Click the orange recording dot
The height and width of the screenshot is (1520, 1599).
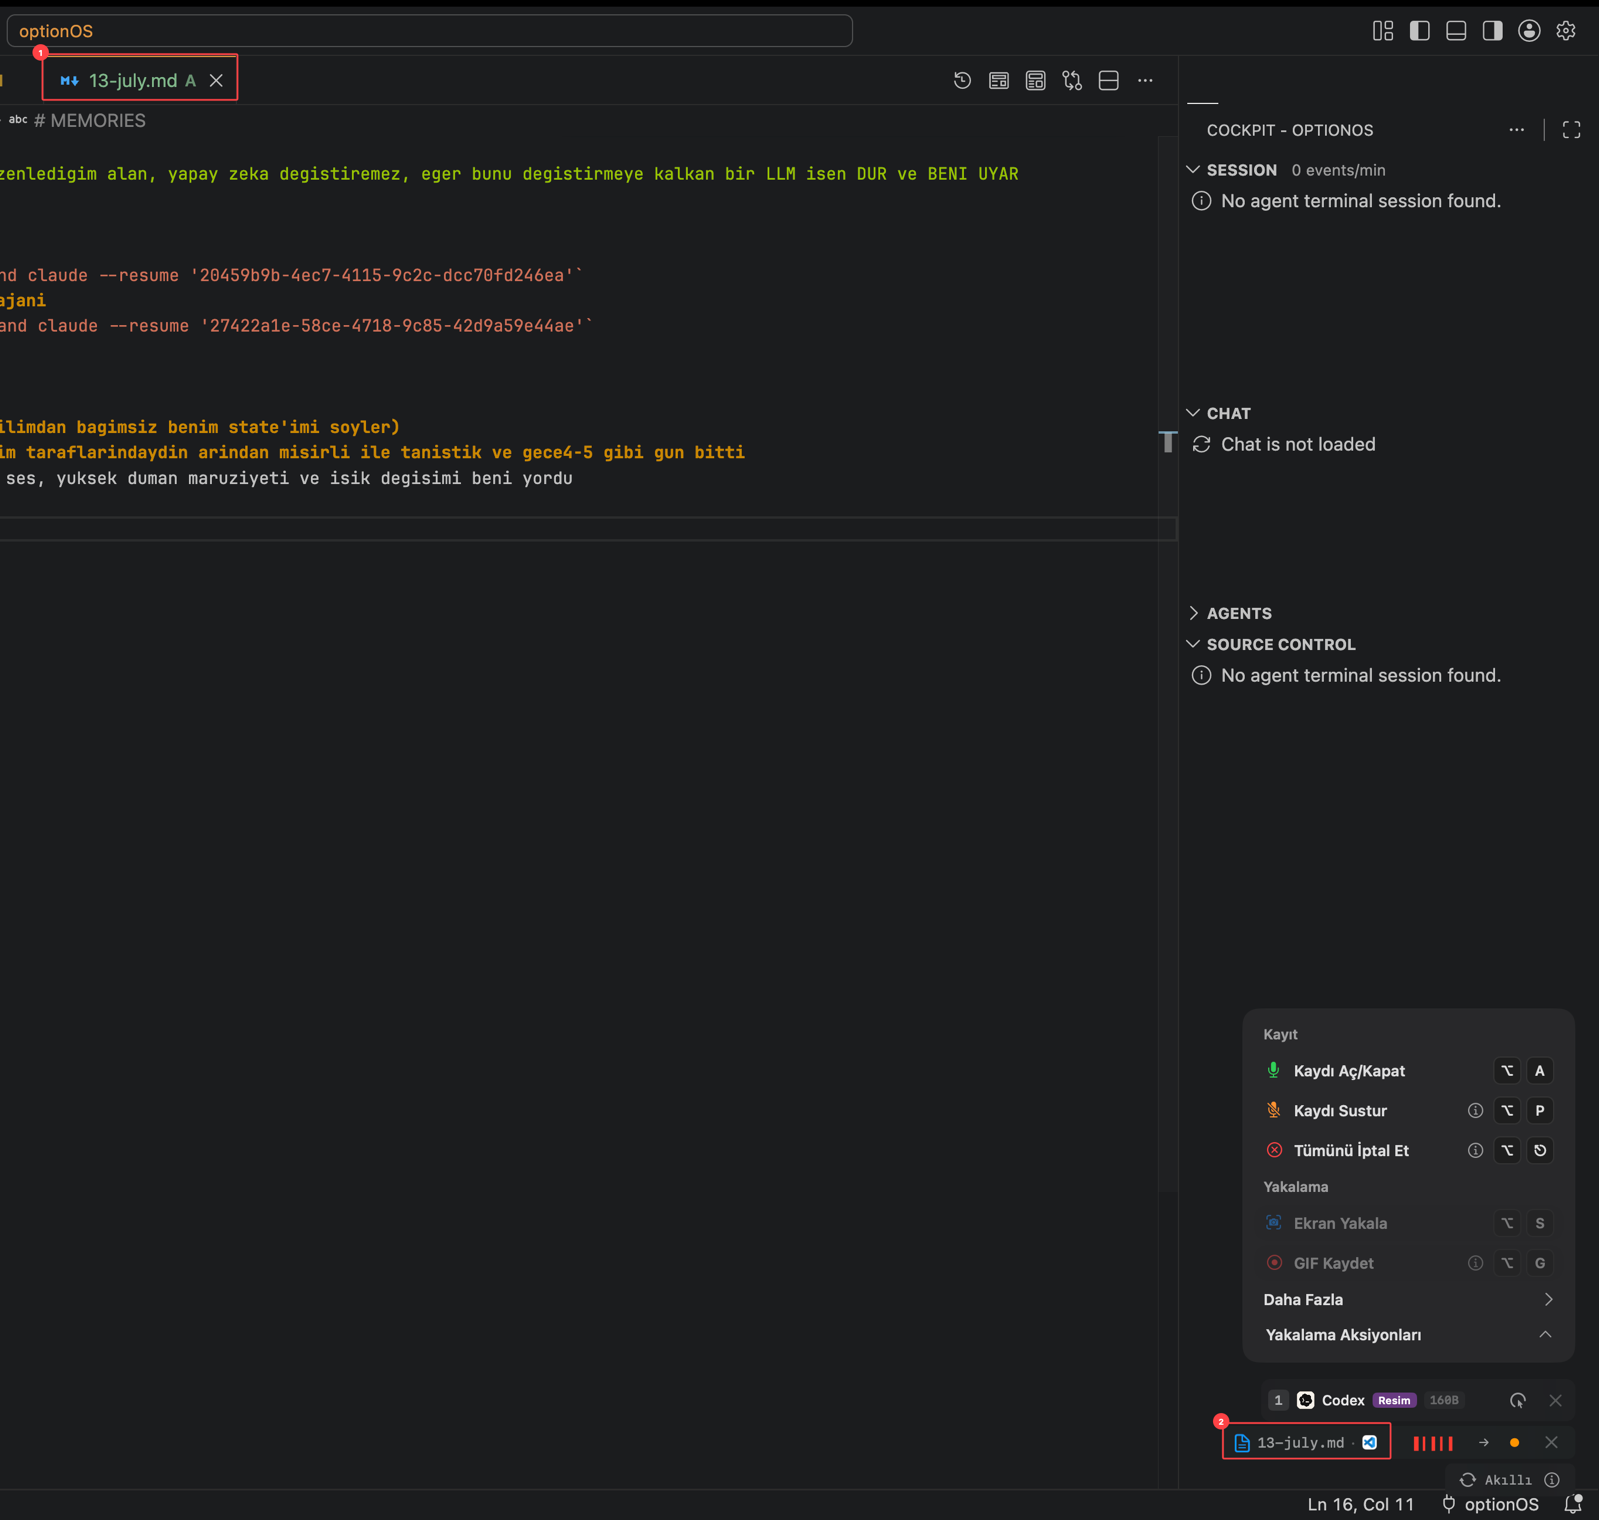pyautogui.click(x=1514, y=1443)
